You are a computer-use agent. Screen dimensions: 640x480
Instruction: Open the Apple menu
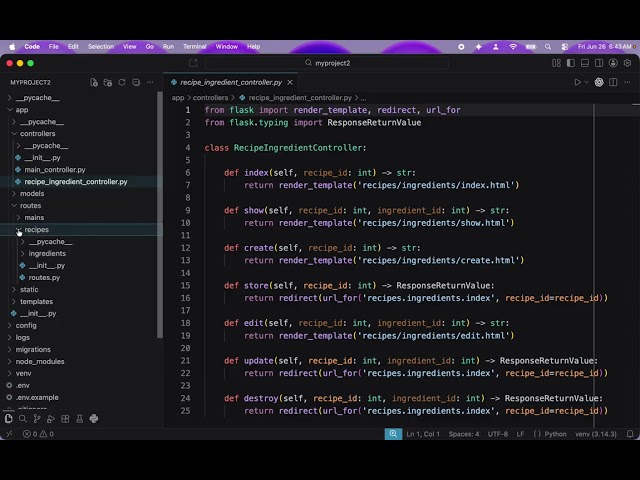click(x=12, y=47)
